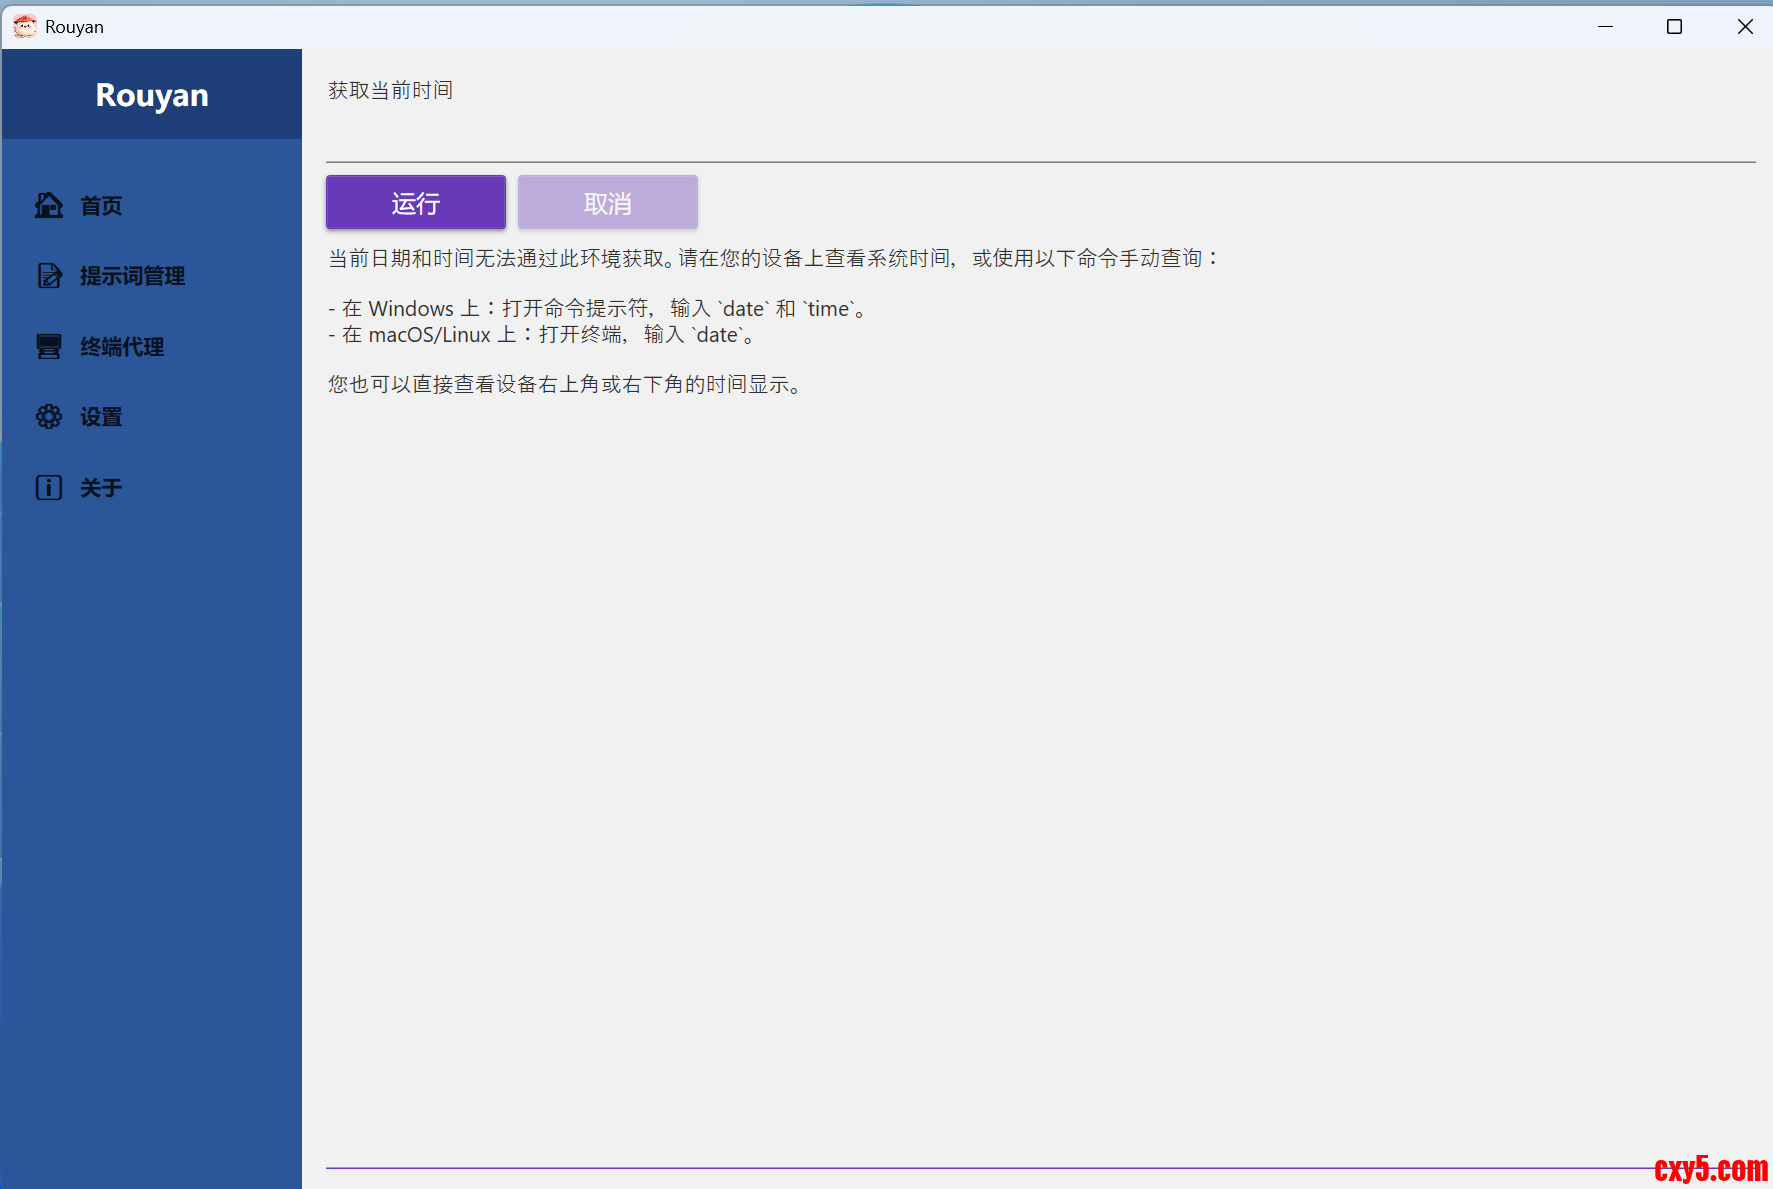Go to the 首页 menu label

coord(101,206)
